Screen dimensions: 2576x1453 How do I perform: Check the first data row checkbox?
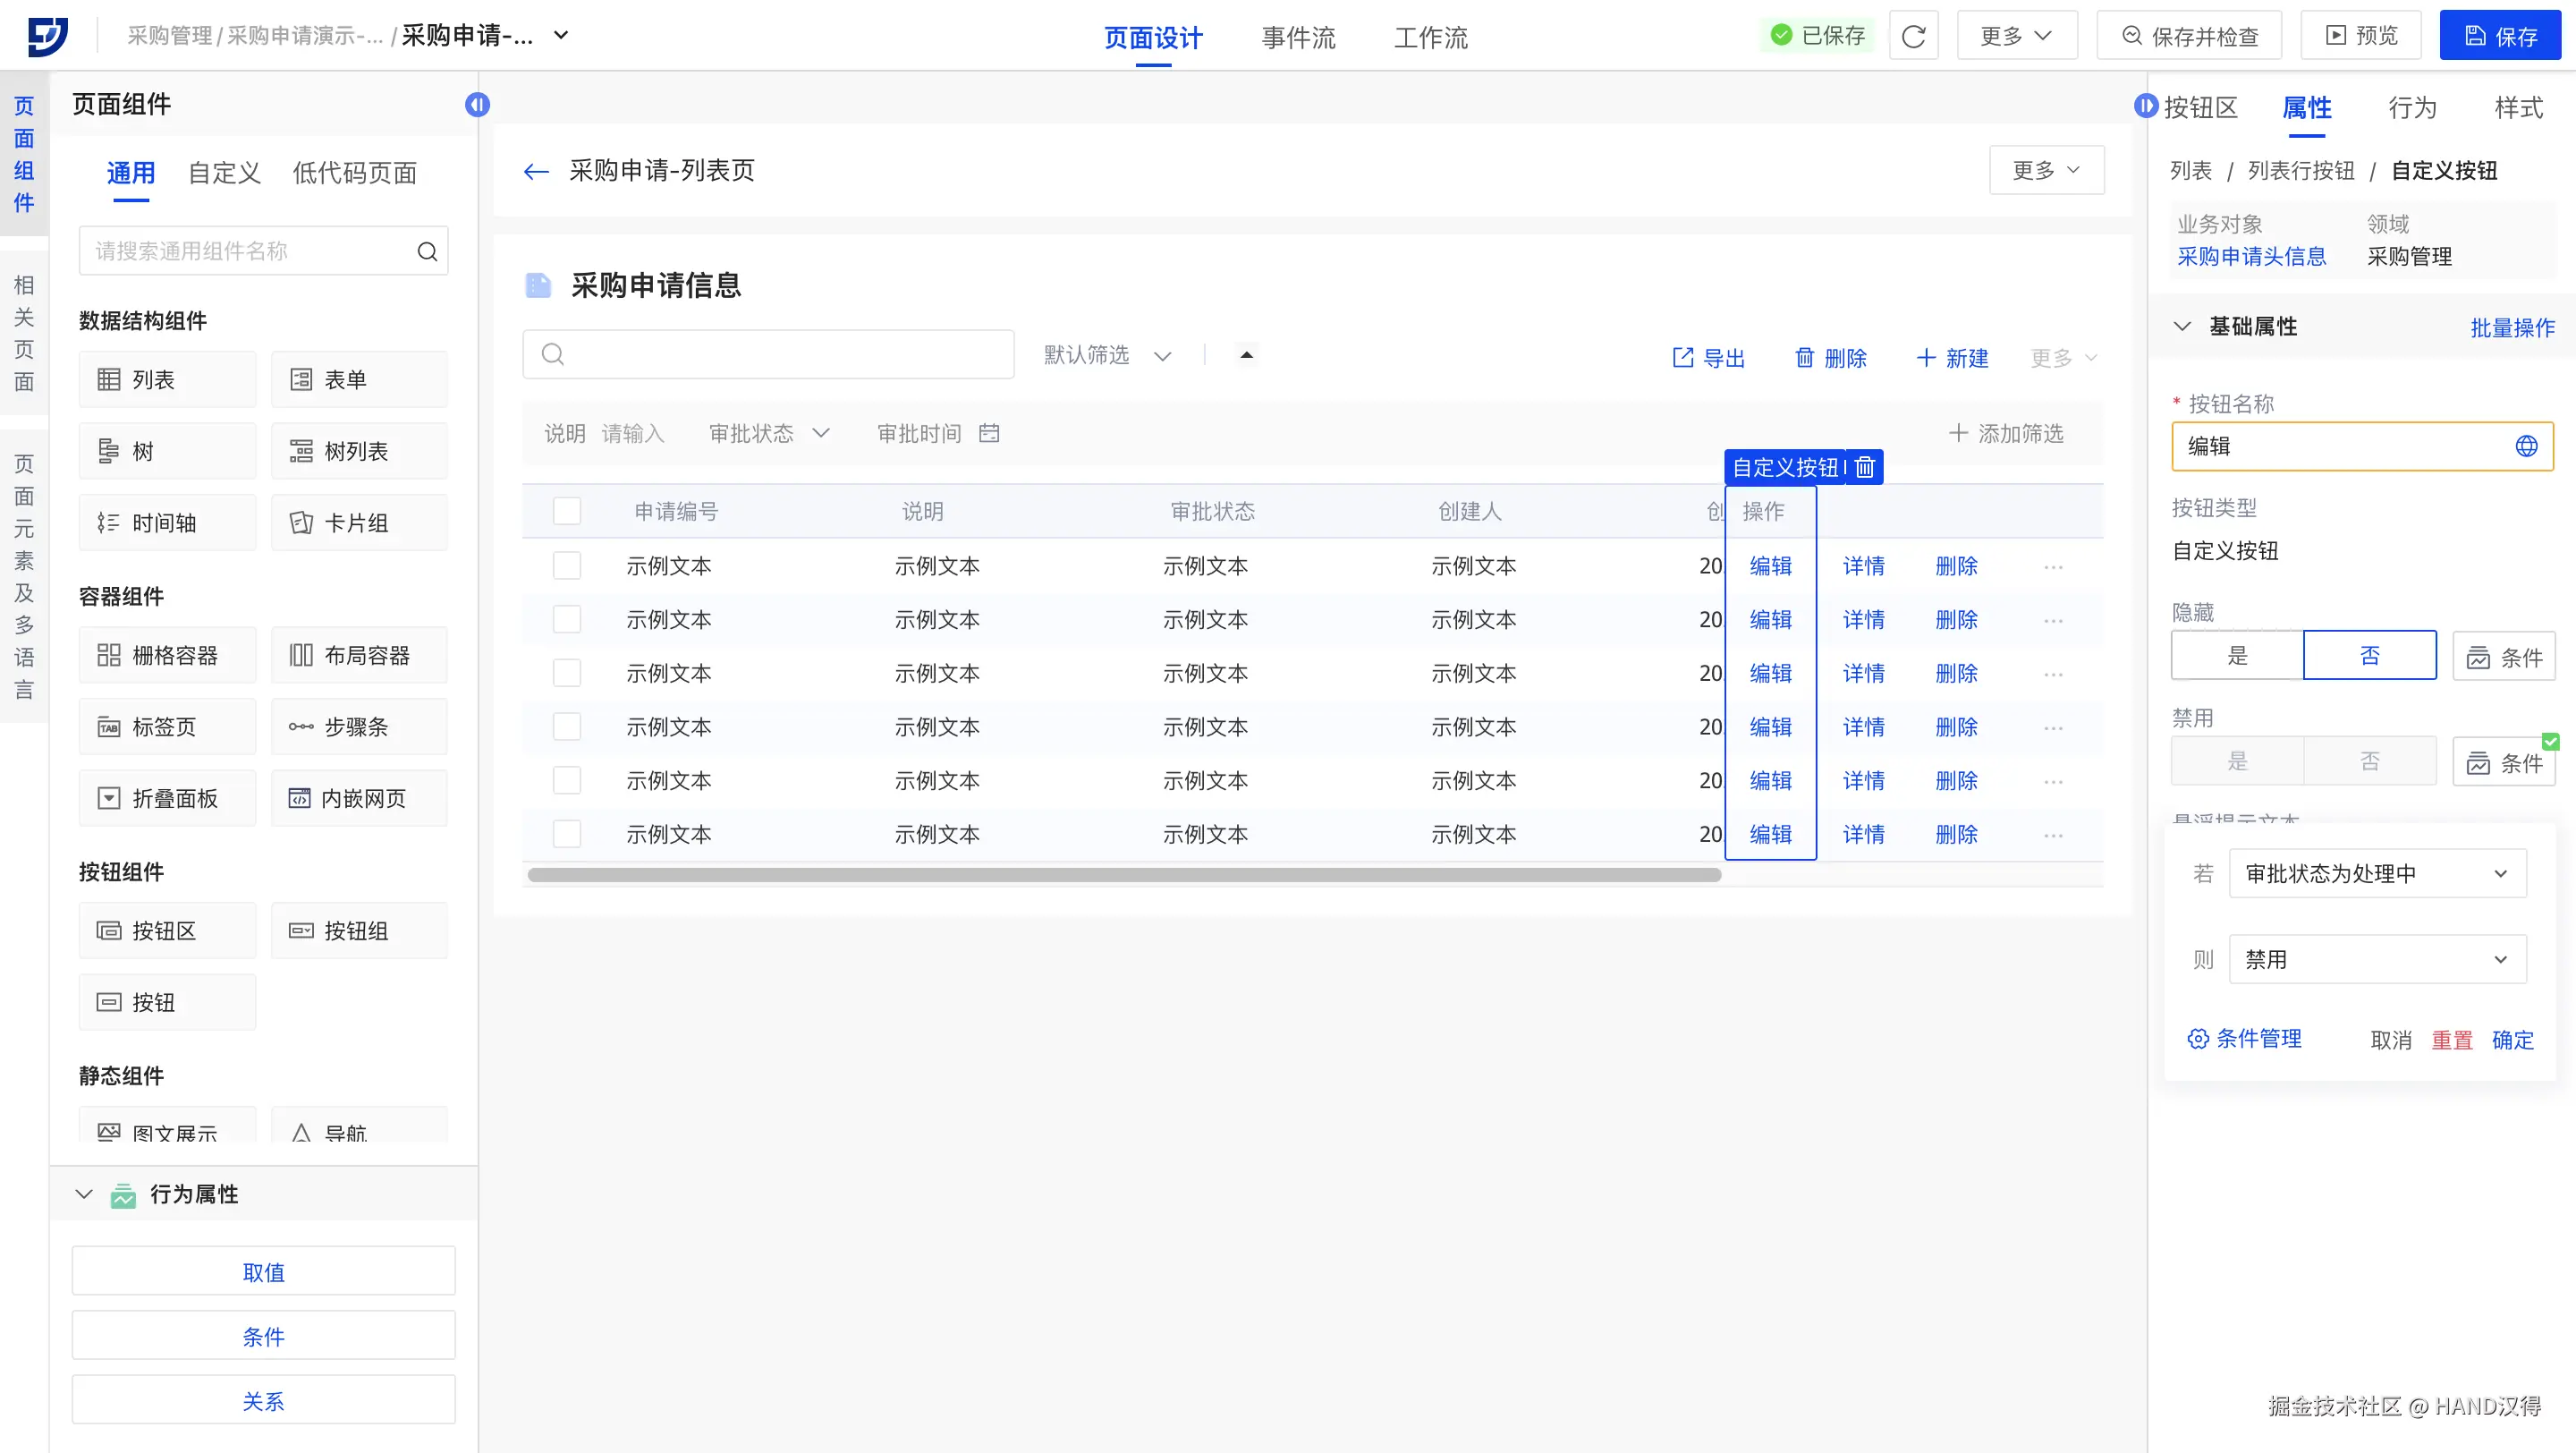click(x=567, y=565)
